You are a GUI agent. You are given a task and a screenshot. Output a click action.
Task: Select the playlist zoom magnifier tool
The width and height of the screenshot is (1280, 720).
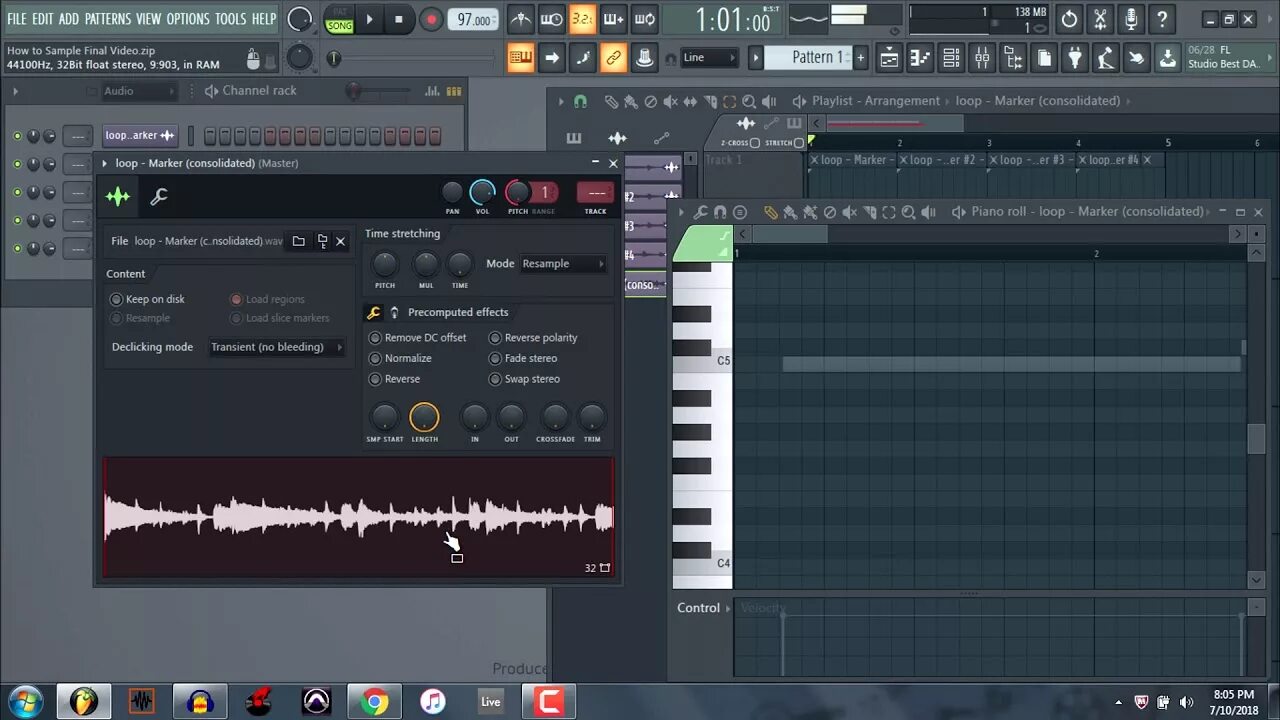[749, 101]
